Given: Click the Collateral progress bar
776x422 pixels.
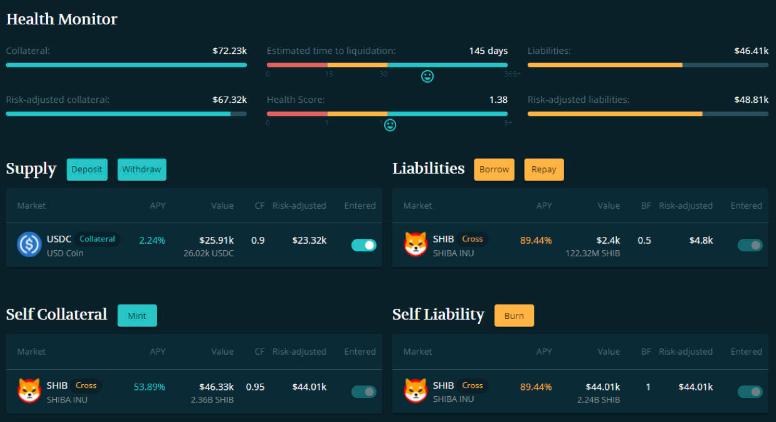Looking at the screenshot, I should pos(126,65).
